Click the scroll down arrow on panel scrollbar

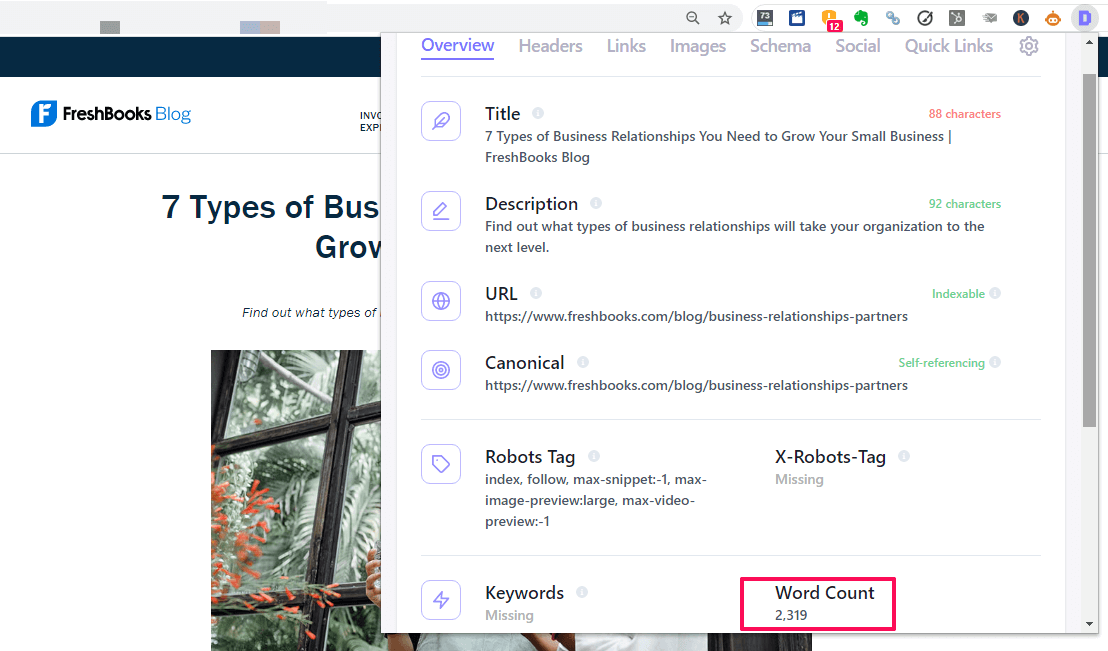[1090, 624]
